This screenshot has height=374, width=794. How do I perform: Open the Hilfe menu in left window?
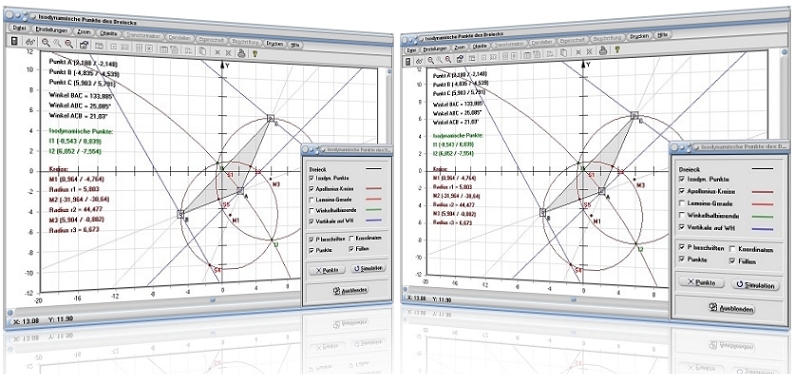point(295,45)
